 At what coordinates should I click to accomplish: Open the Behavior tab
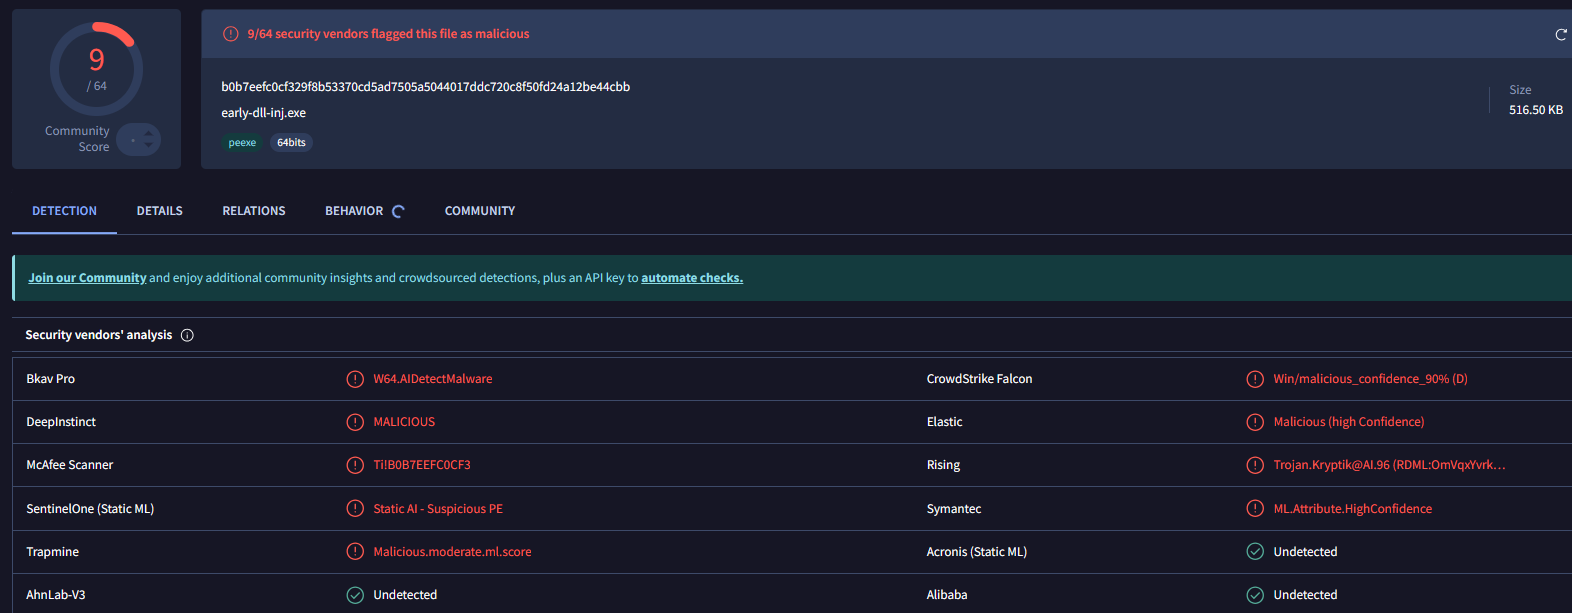(x=354, y=211)
